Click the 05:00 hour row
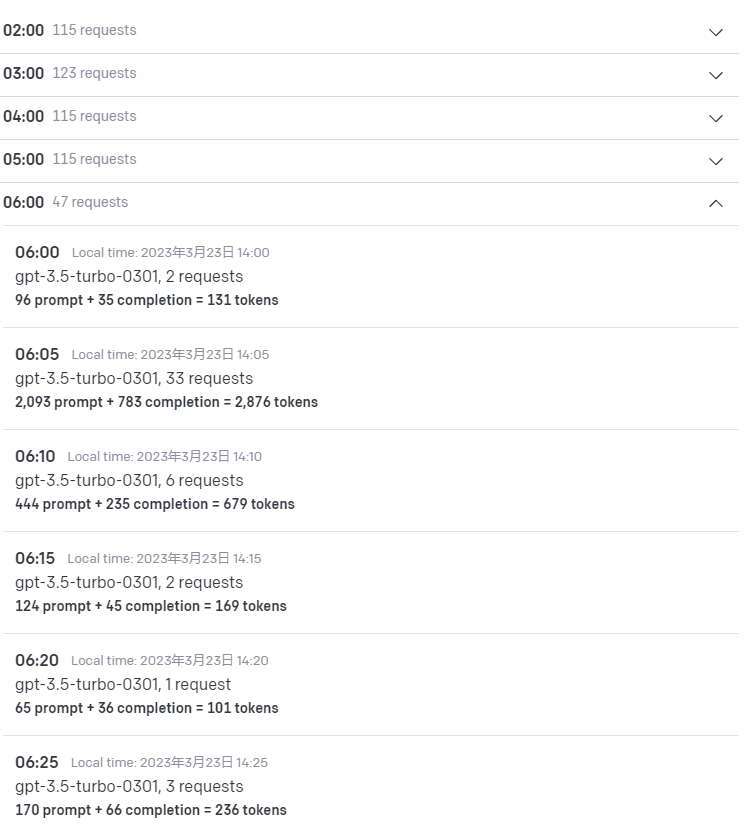Image resolution: width=750 pixels, height=827 pixels. point(24,159)
